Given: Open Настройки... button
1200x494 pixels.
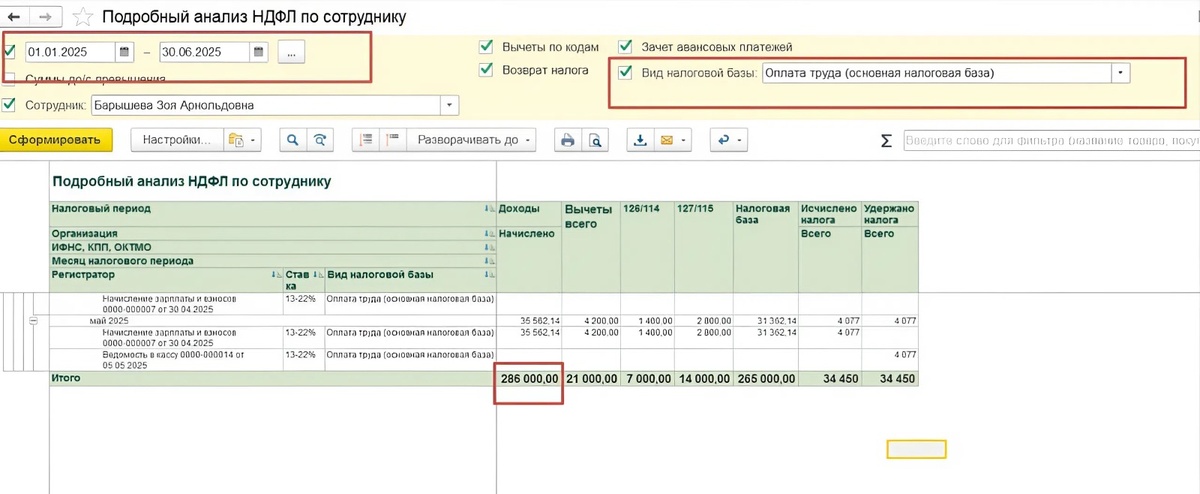Looking at the screenshot, I should 176,140.
